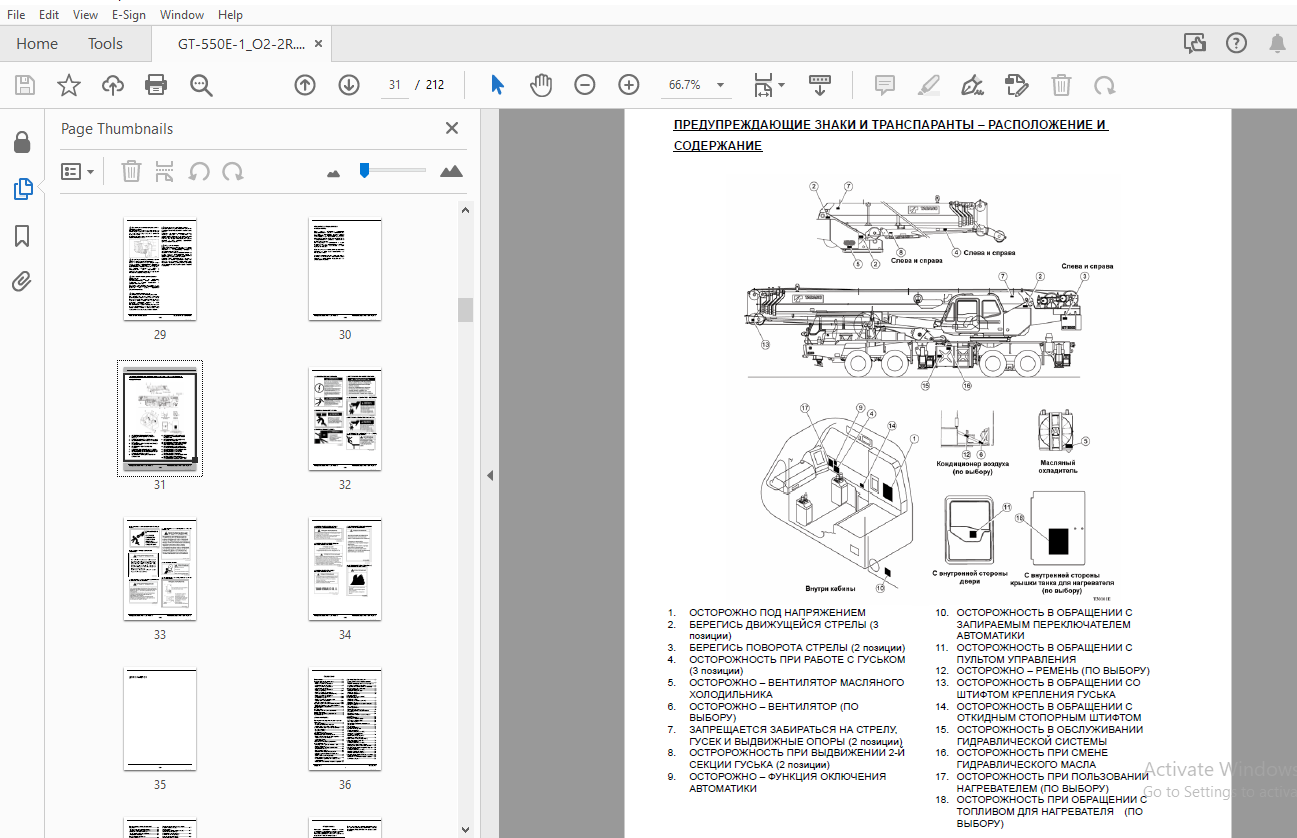Open the share review comments icon
The image size is (1297, 838).
point(1194,43)
